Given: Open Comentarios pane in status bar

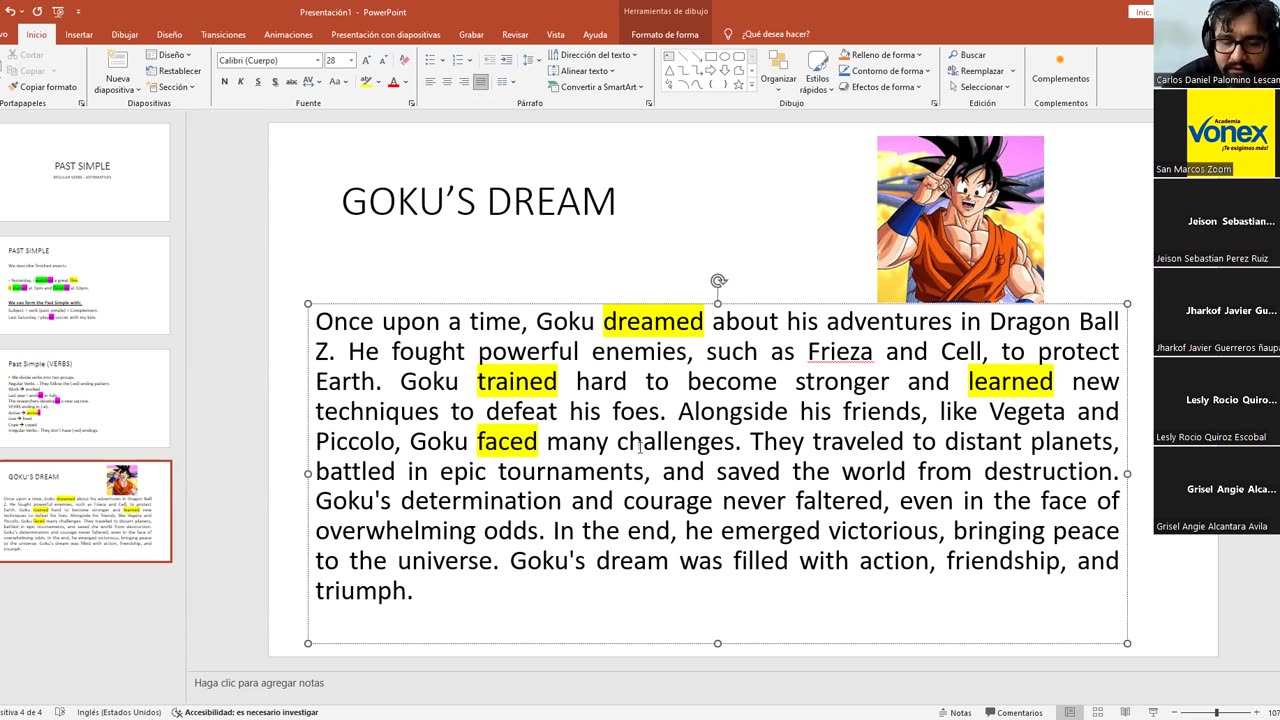Looking at the screenshot, I should 1014,712.
